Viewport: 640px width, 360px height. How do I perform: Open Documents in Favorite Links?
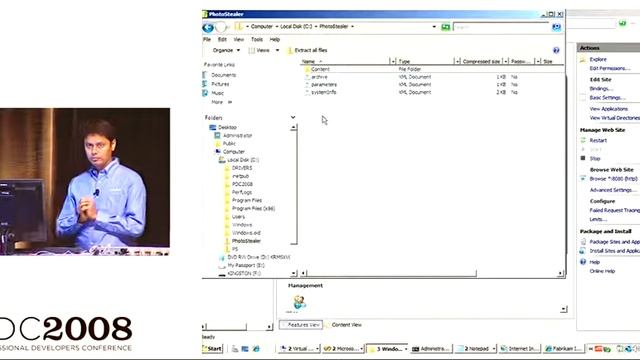point(223,75)
